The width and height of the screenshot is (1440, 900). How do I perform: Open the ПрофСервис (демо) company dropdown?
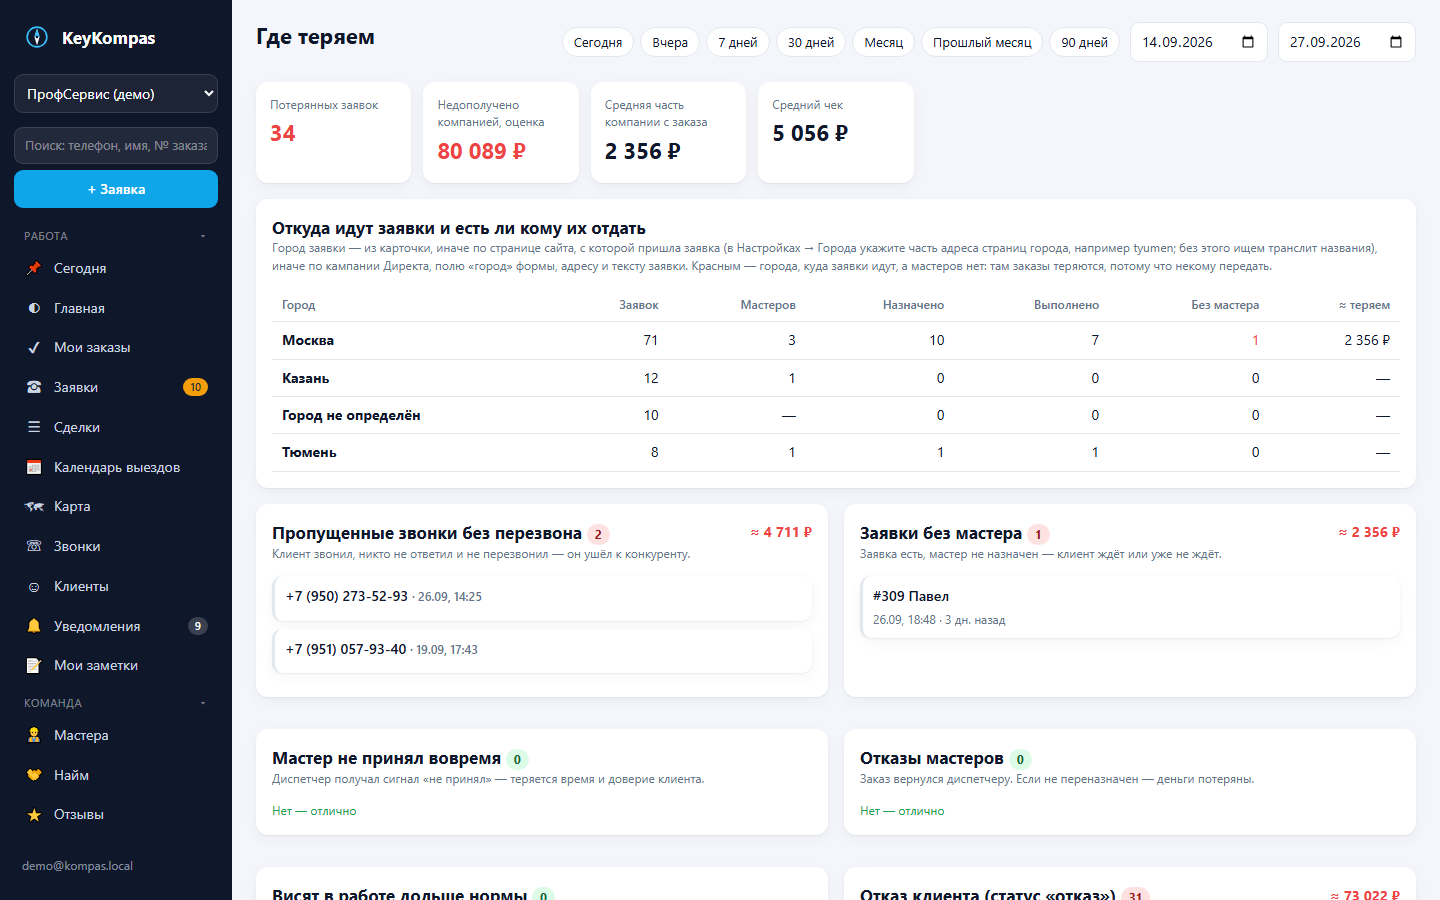point(116,94)
